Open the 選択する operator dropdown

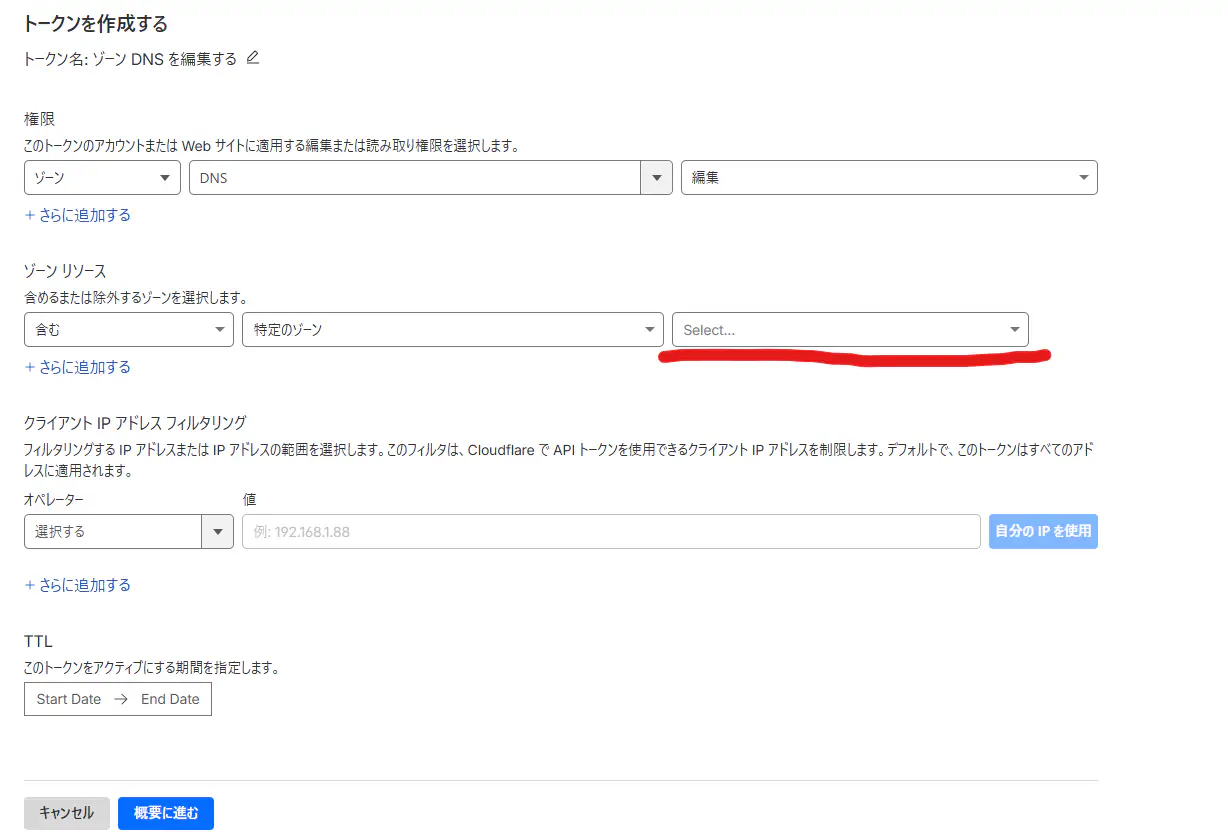[x=115, y=531]
